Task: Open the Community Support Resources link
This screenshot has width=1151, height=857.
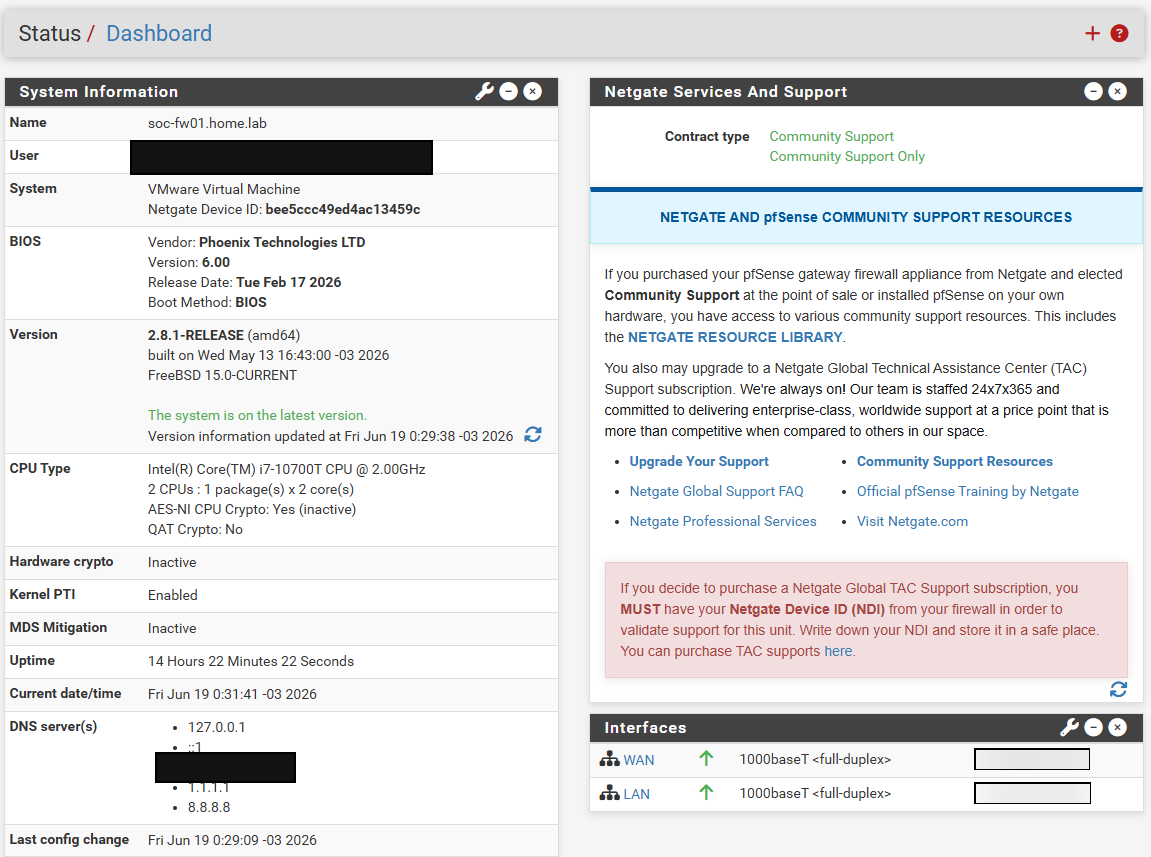Action: pos(954,461)
